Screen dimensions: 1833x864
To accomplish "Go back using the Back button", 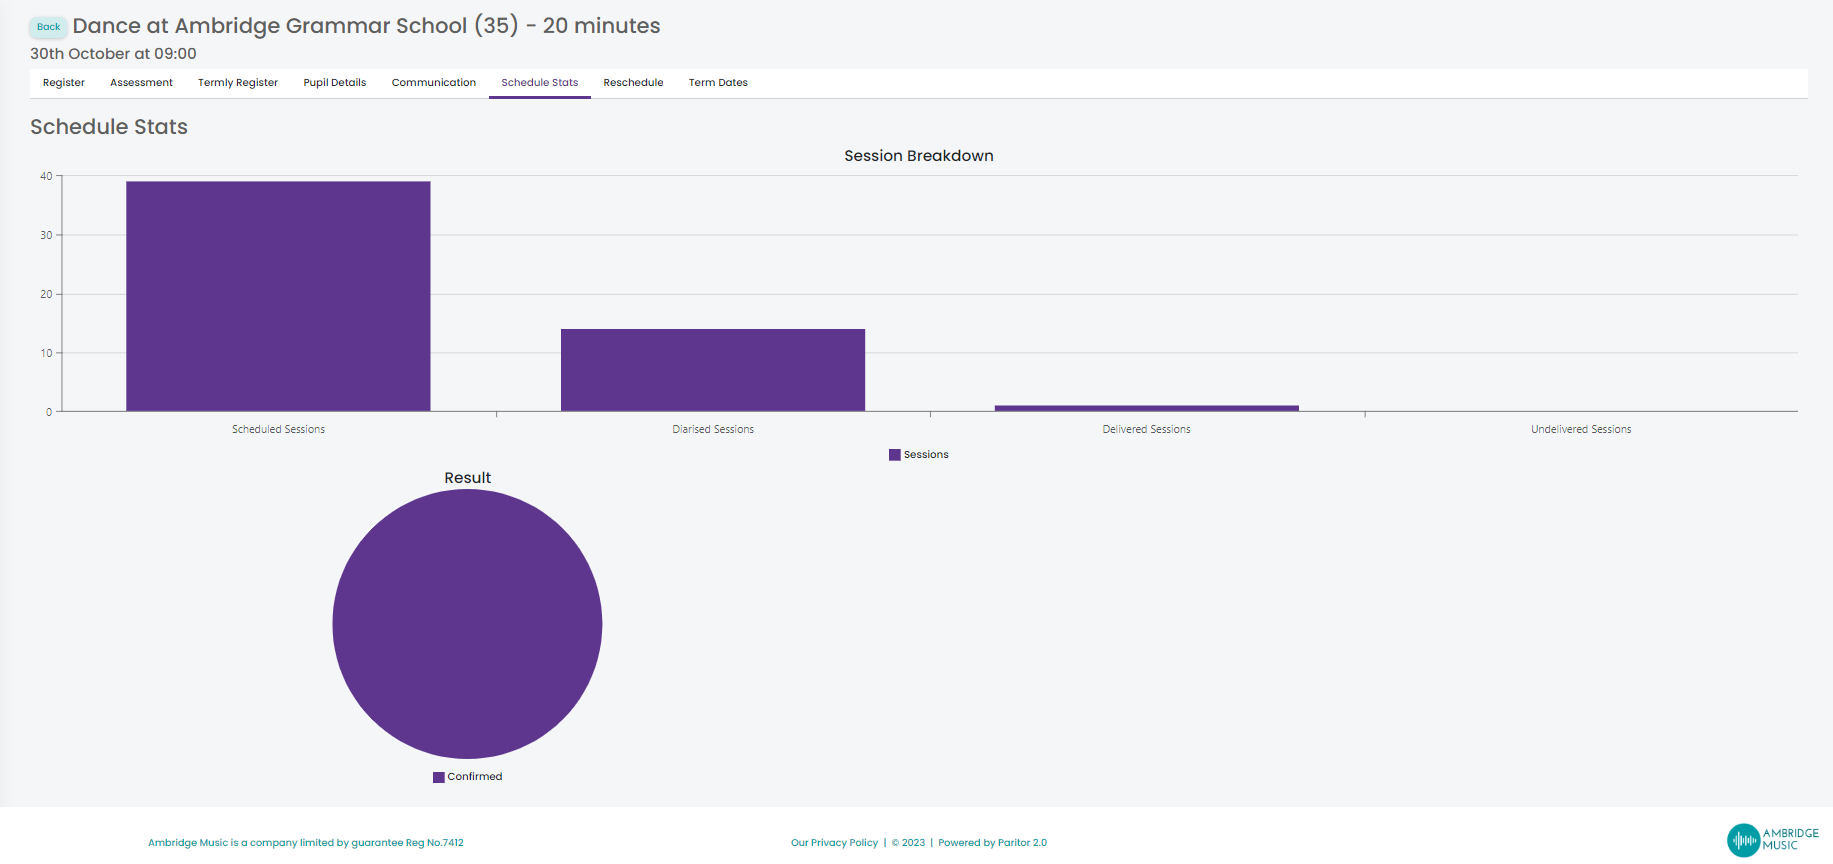I will point(48,27).
